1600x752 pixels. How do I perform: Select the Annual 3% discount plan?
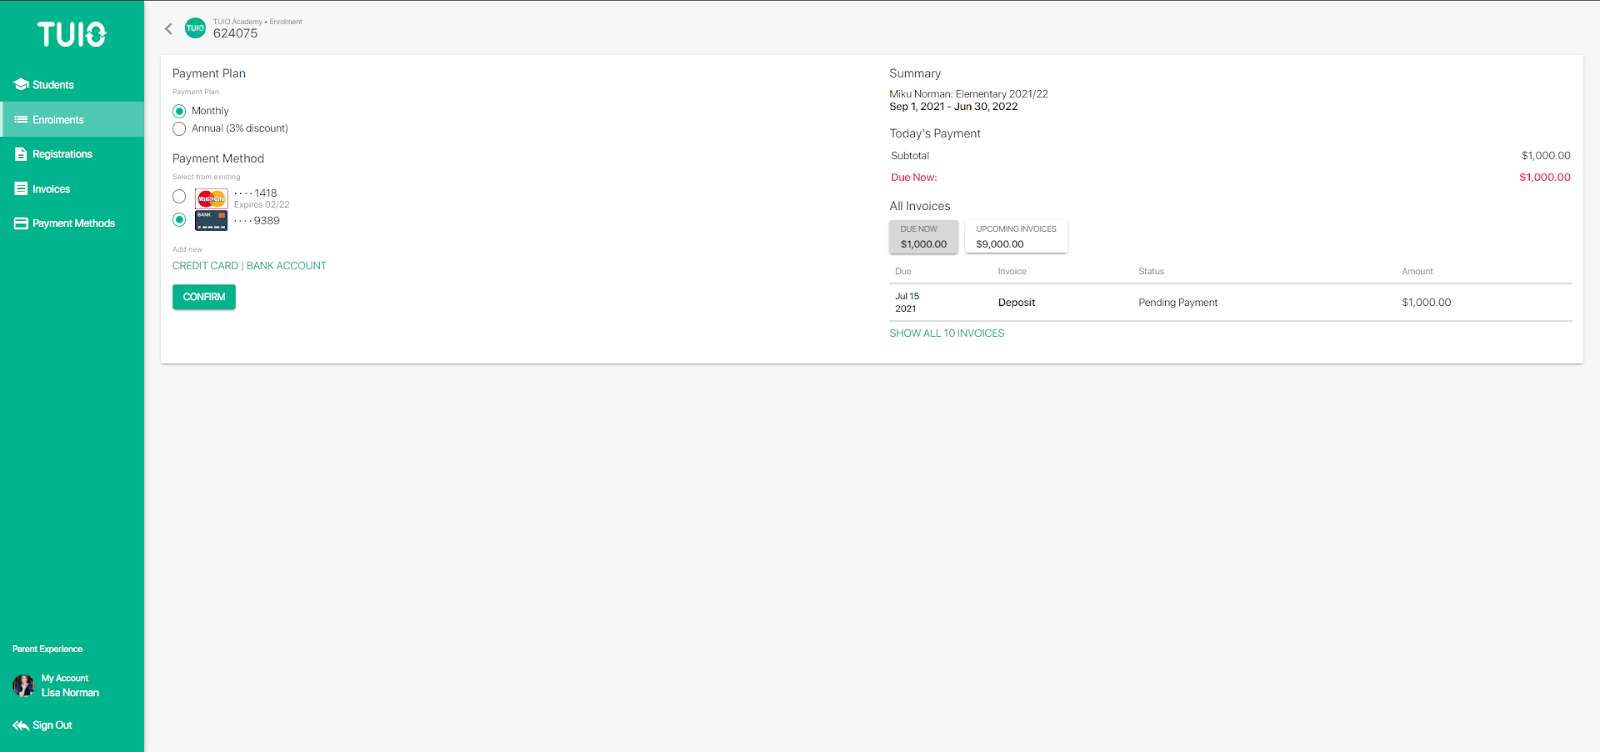tap(179, 129)
